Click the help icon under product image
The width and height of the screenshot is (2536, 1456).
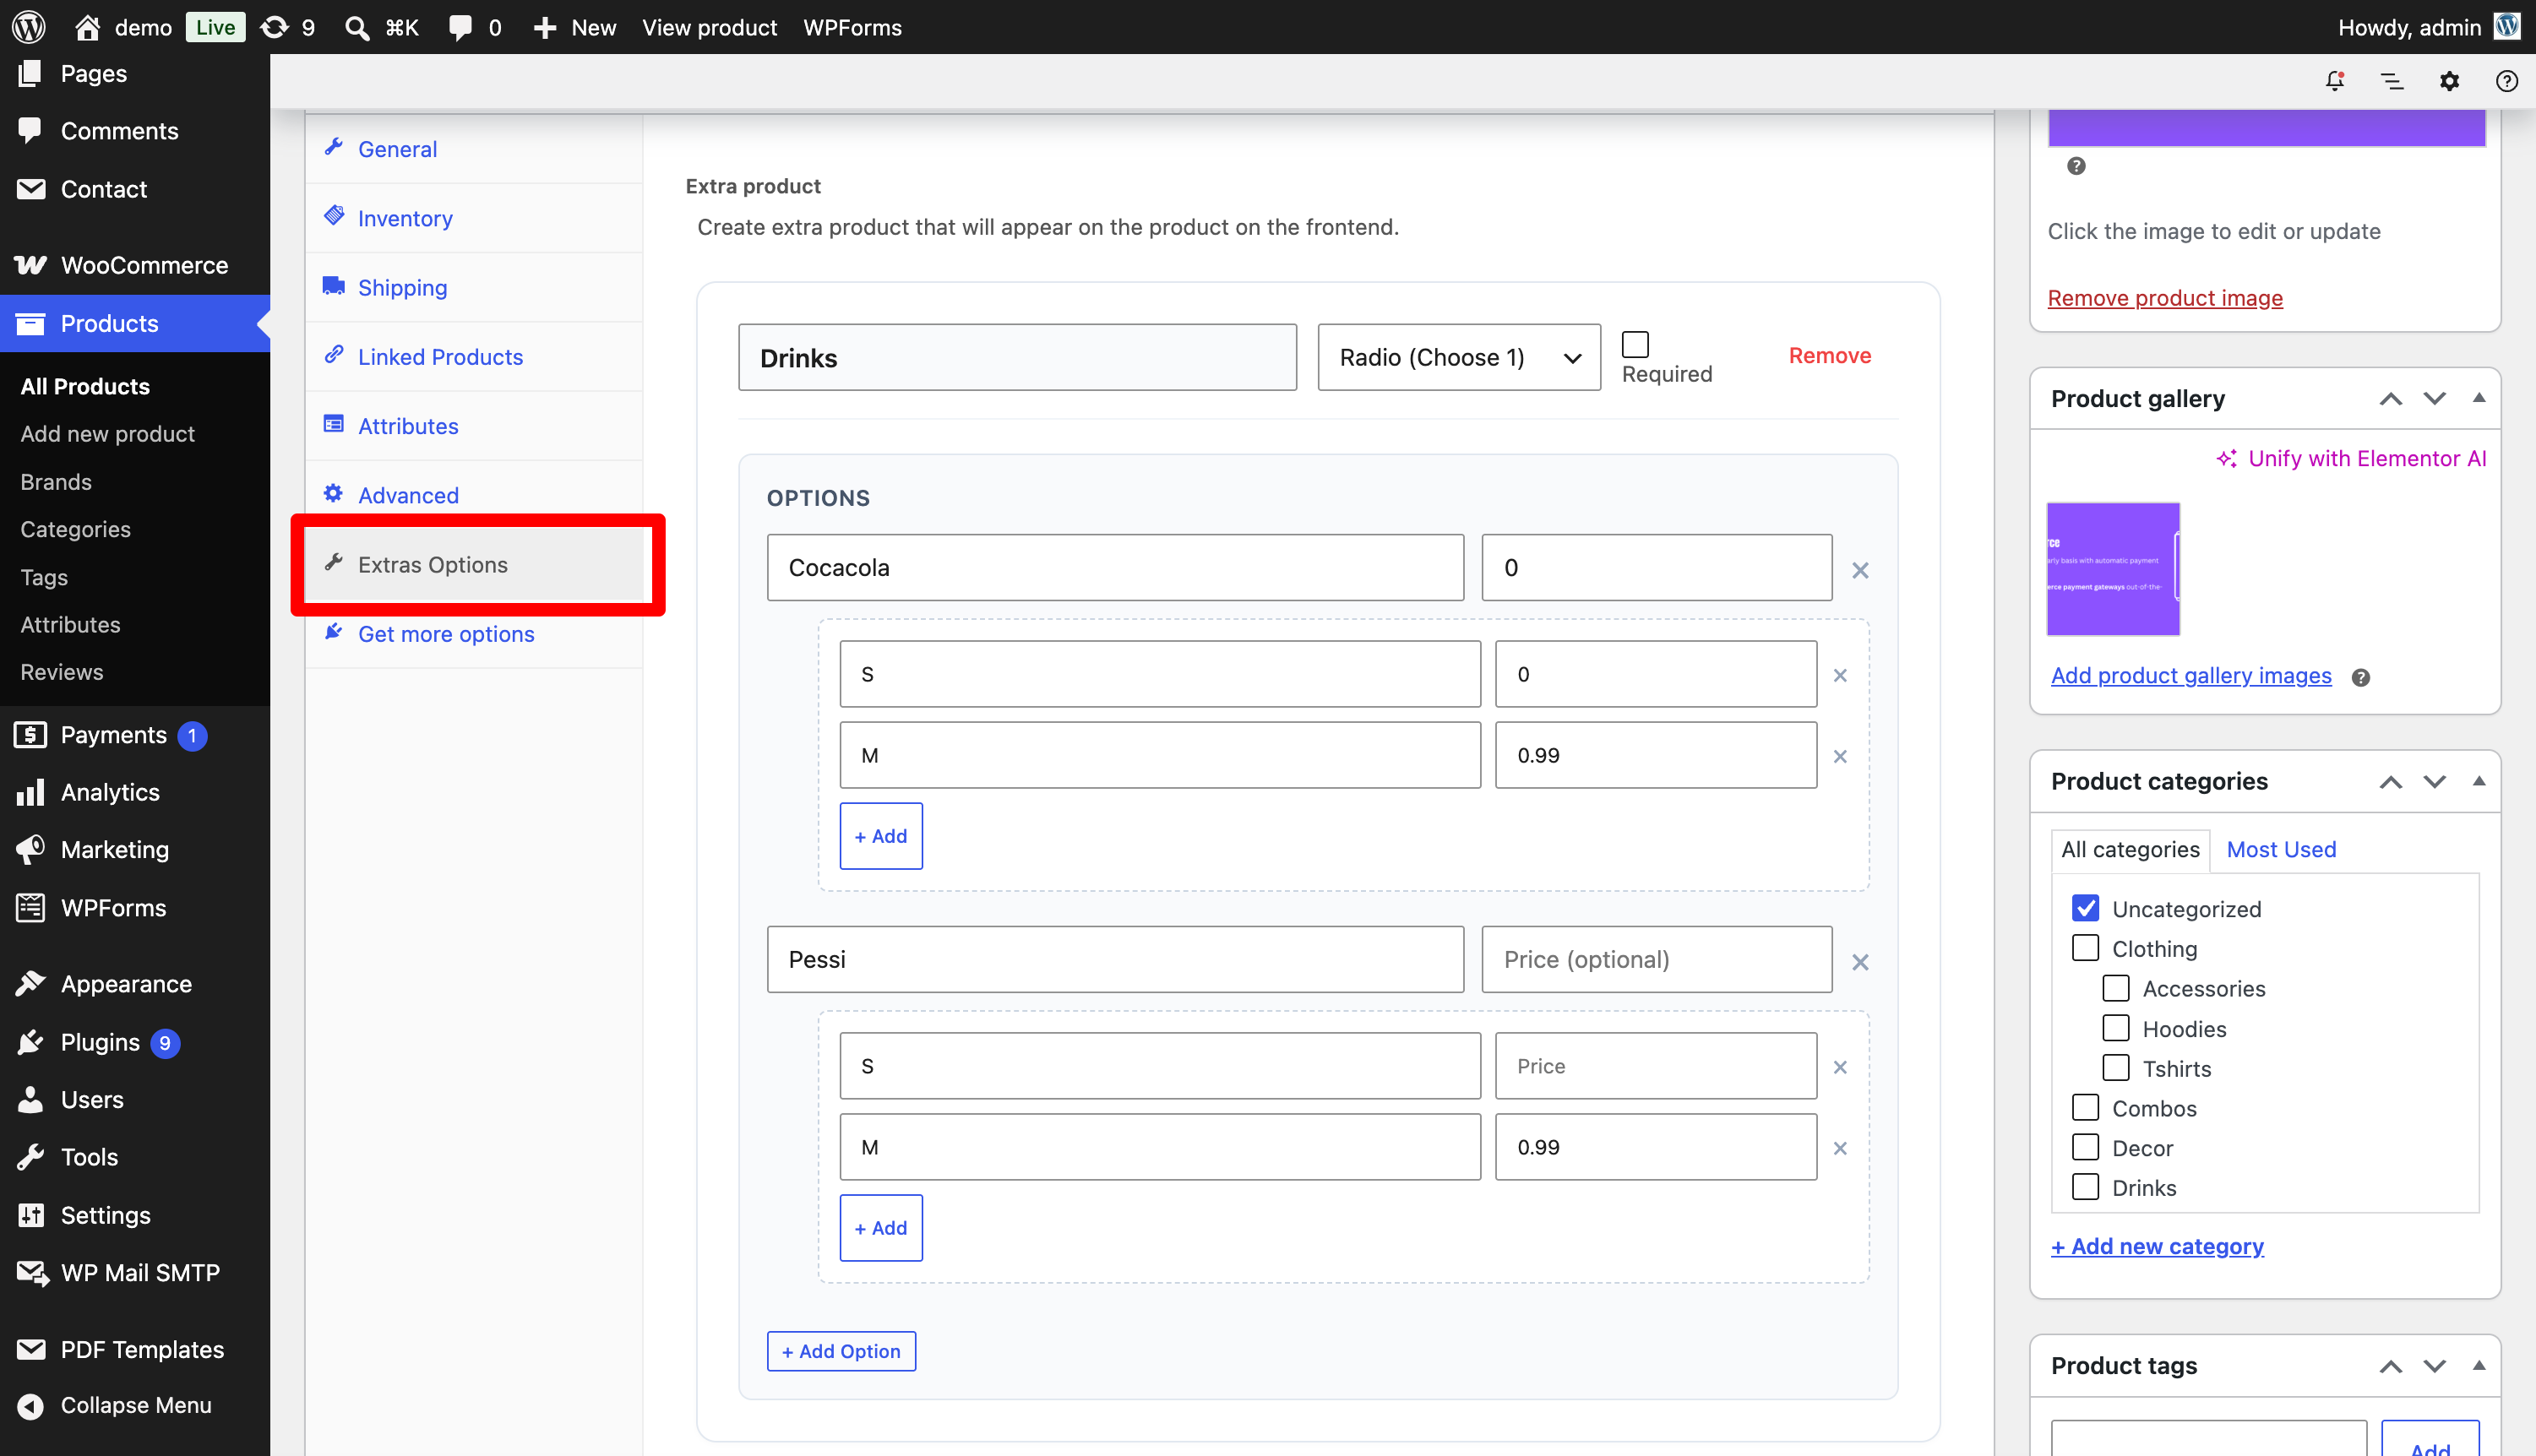[2076, 166]
